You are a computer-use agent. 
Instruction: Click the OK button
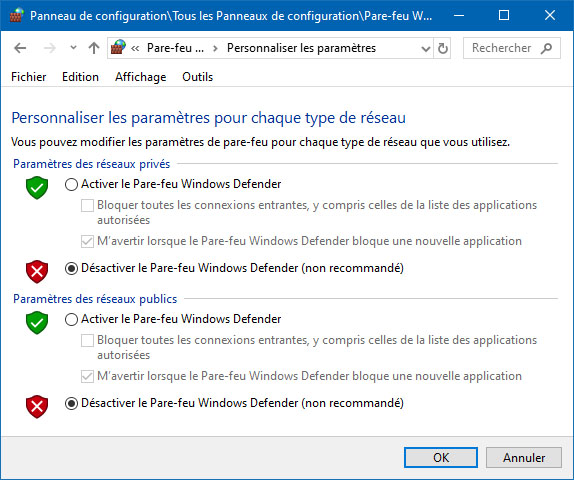click(x=441, y=457)
